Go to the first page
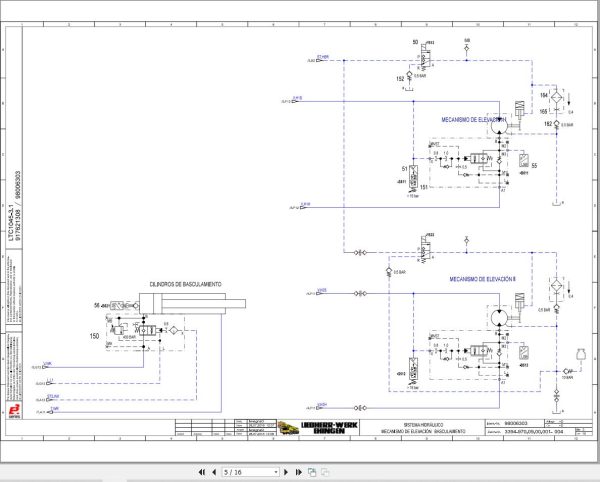Screen dimensions: 600x482 coord(202,472)
